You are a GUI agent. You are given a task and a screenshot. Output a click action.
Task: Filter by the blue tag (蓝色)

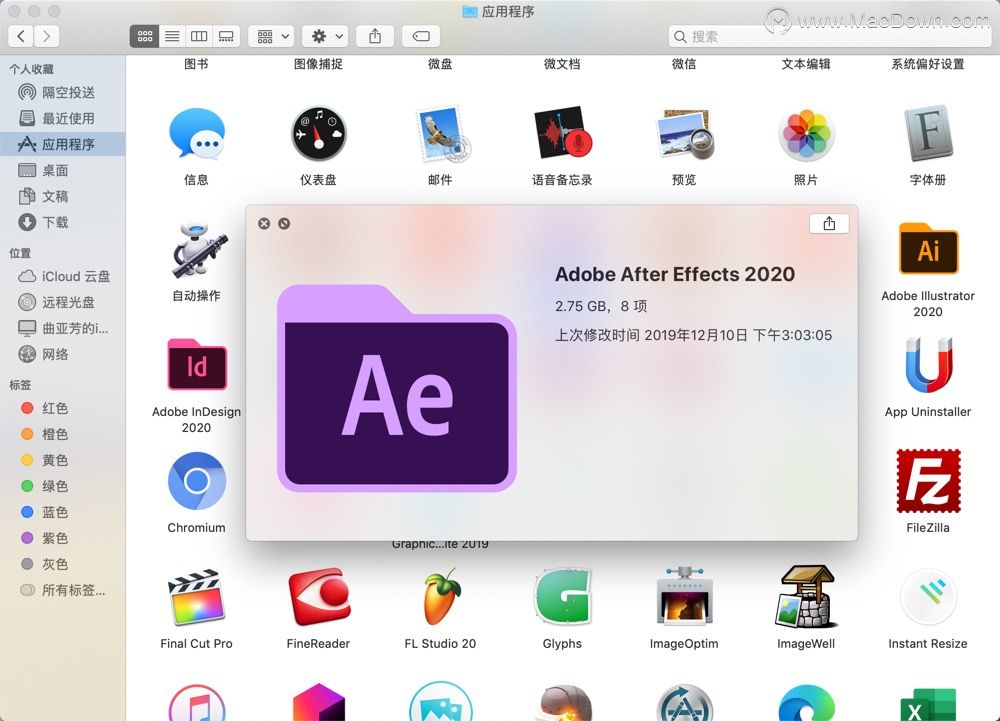tap(62, 513)
